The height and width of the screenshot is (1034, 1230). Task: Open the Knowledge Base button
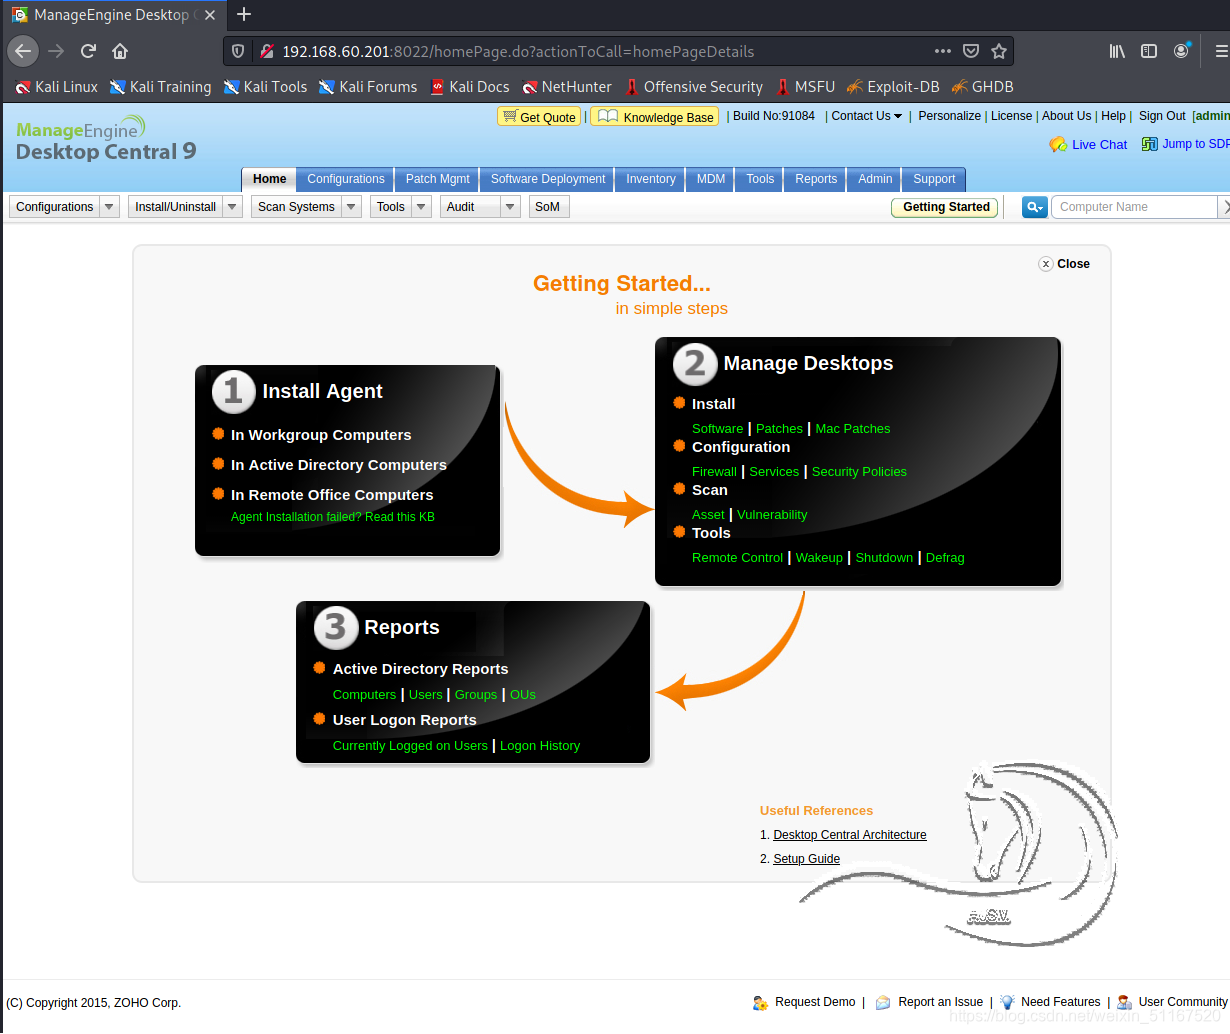pyautogui.click(x=656, y=117)
